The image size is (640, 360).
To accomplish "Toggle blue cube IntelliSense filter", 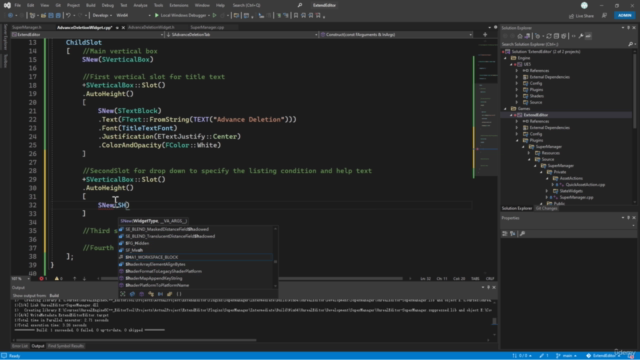I will click(132, 294).
